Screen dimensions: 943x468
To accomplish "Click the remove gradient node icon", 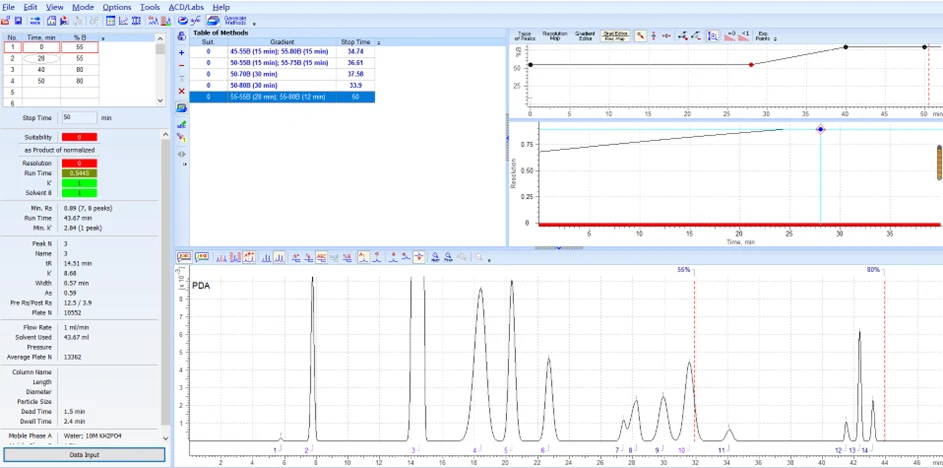I will [x=696, y=36].
